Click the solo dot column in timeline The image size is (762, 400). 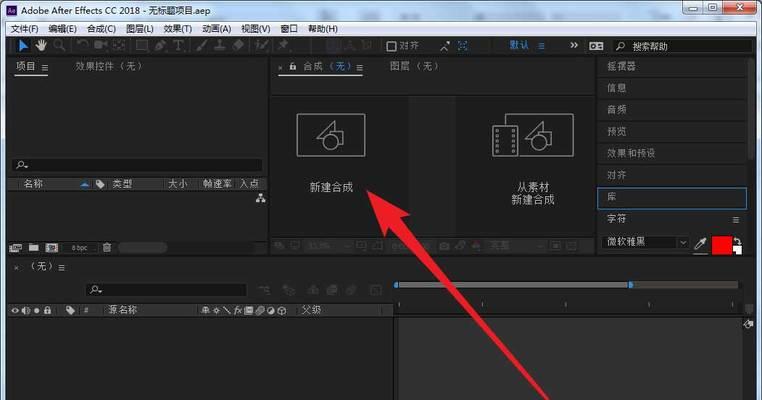pos(36,310)
